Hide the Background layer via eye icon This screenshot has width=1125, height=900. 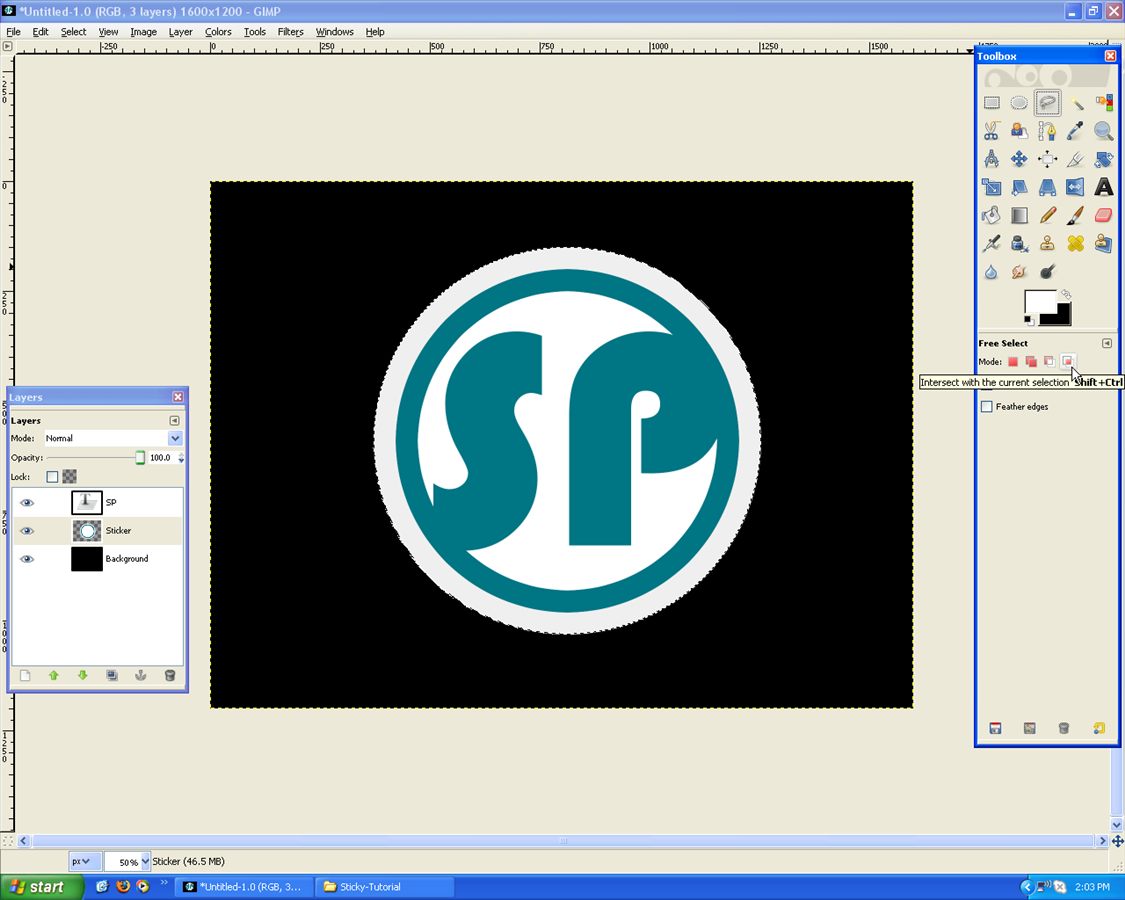(27, 558)
